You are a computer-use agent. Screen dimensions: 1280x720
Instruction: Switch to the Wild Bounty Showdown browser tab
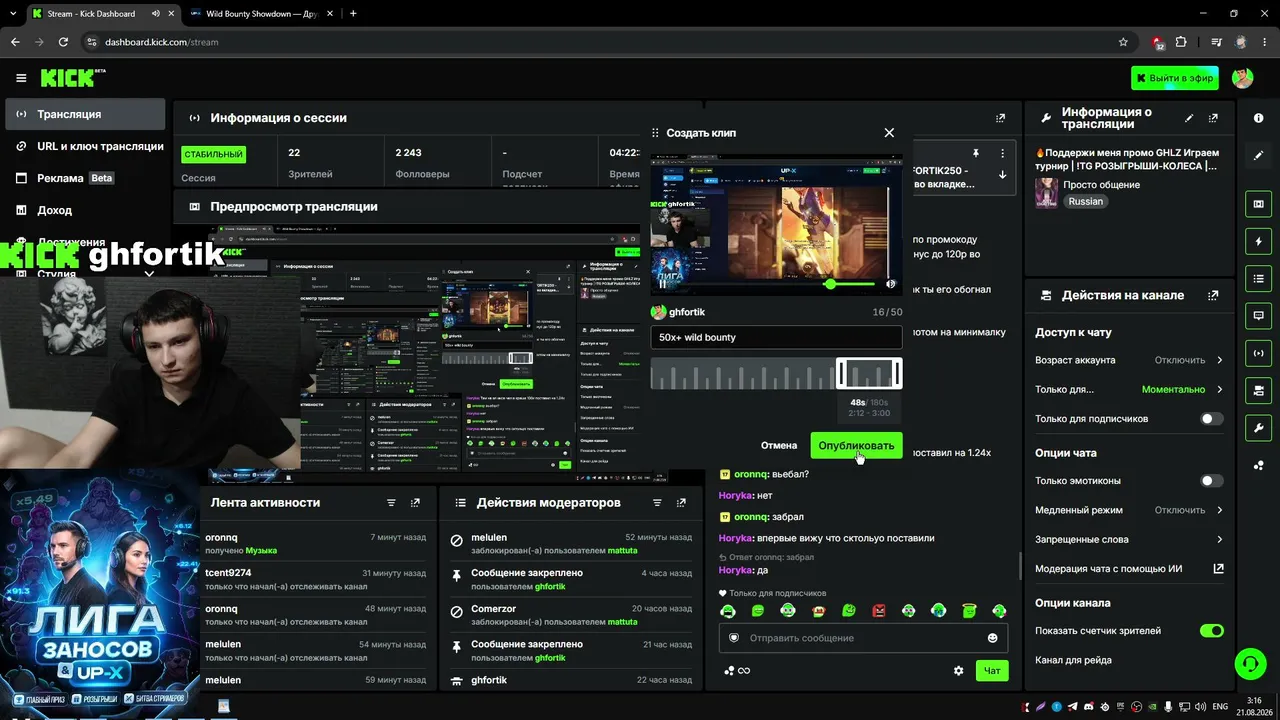[x=260, y=14]
